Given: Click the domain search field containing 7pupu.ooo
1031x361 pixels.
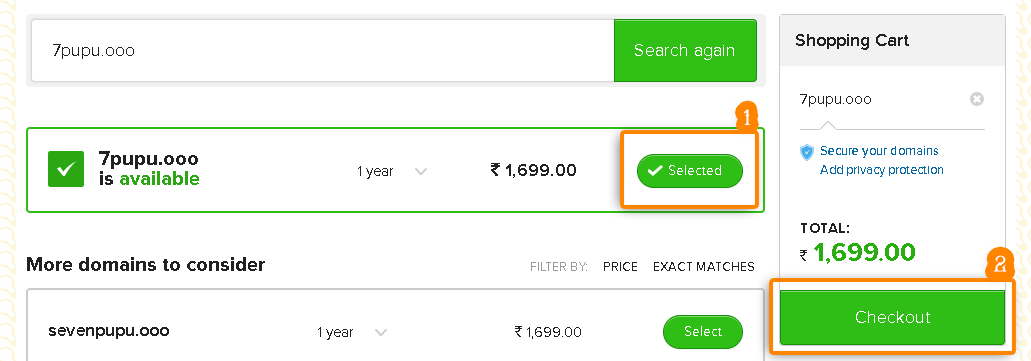Looking at the screenshot, I should (323, 51).
